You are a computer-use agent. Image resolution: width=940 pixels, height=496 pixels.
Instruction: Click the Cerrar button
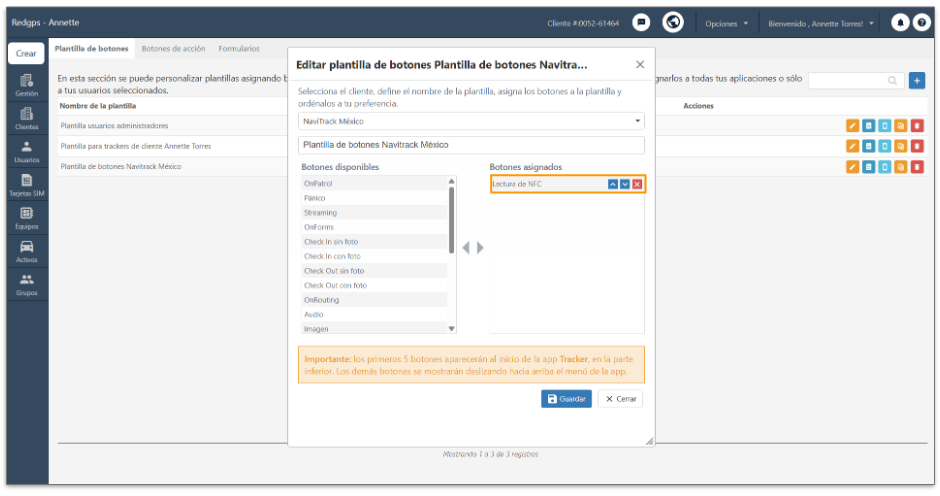[x=620, y=399]
